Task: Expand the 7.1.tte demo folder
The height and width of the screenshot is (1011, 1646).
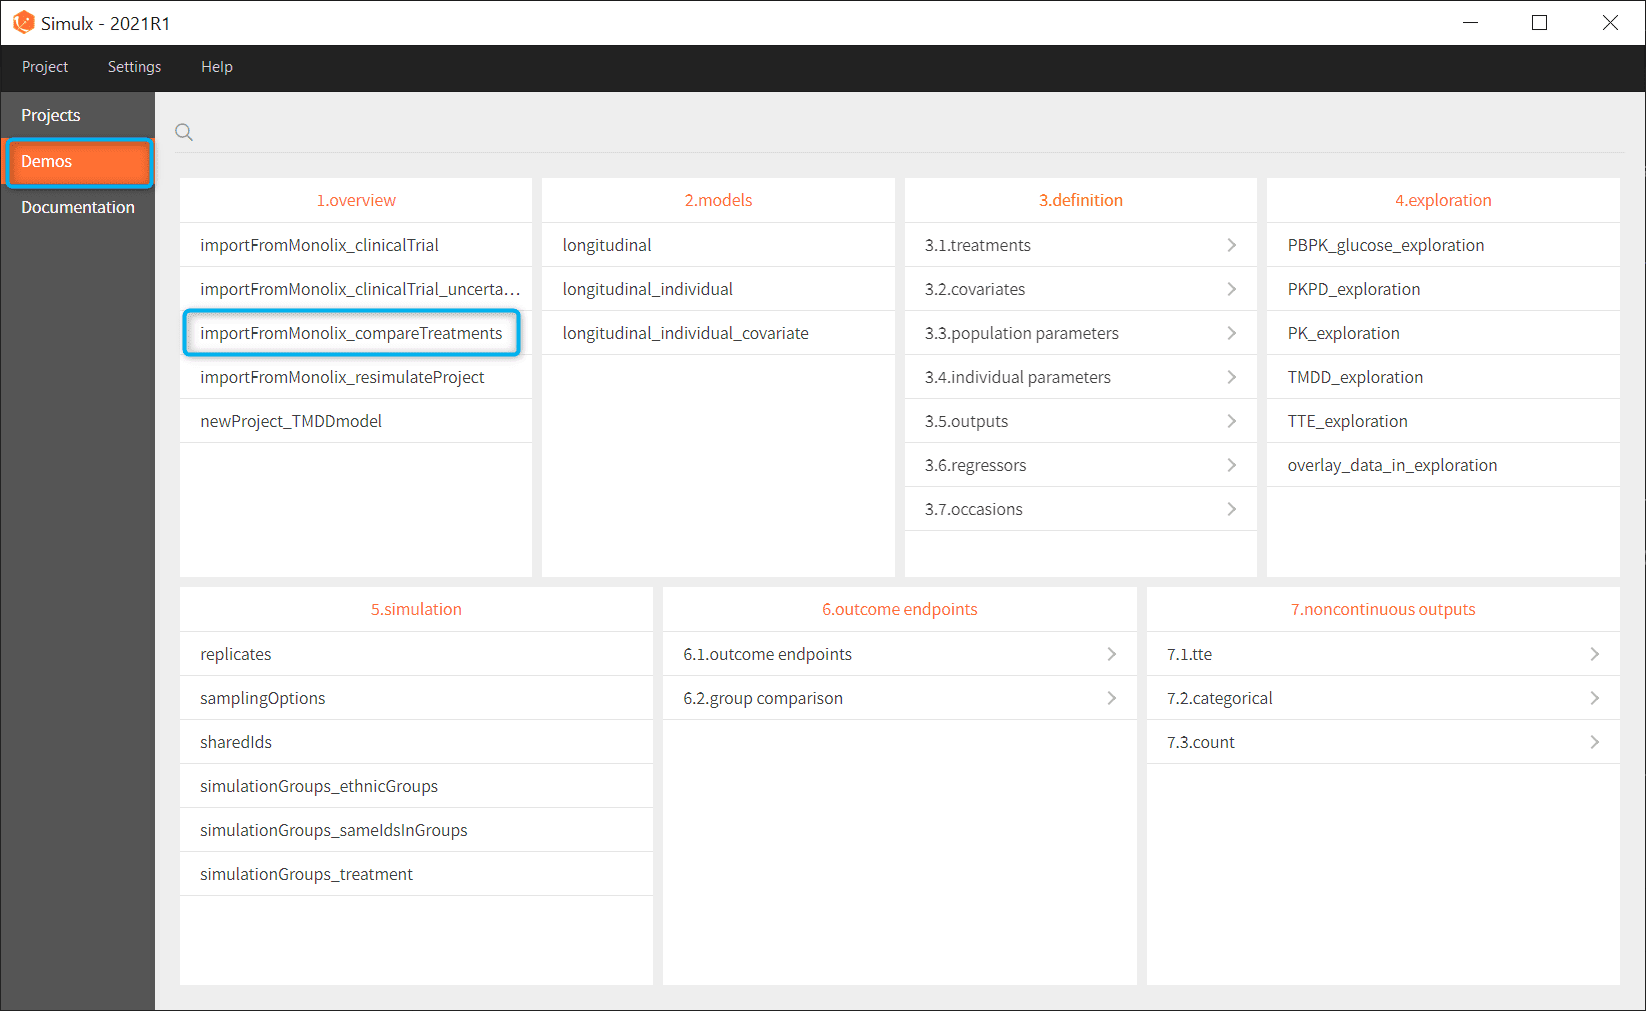Action: coord(1189,654)
